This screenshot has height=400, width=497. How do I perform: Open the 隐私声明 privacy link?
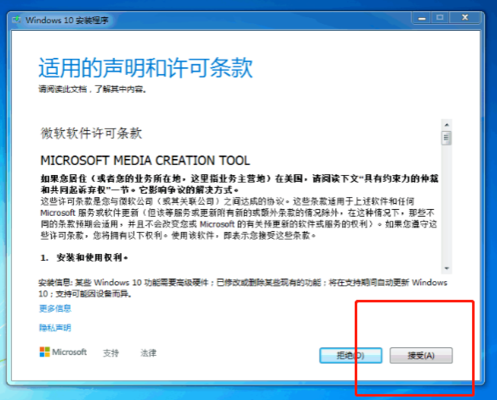tap(55, 328)
